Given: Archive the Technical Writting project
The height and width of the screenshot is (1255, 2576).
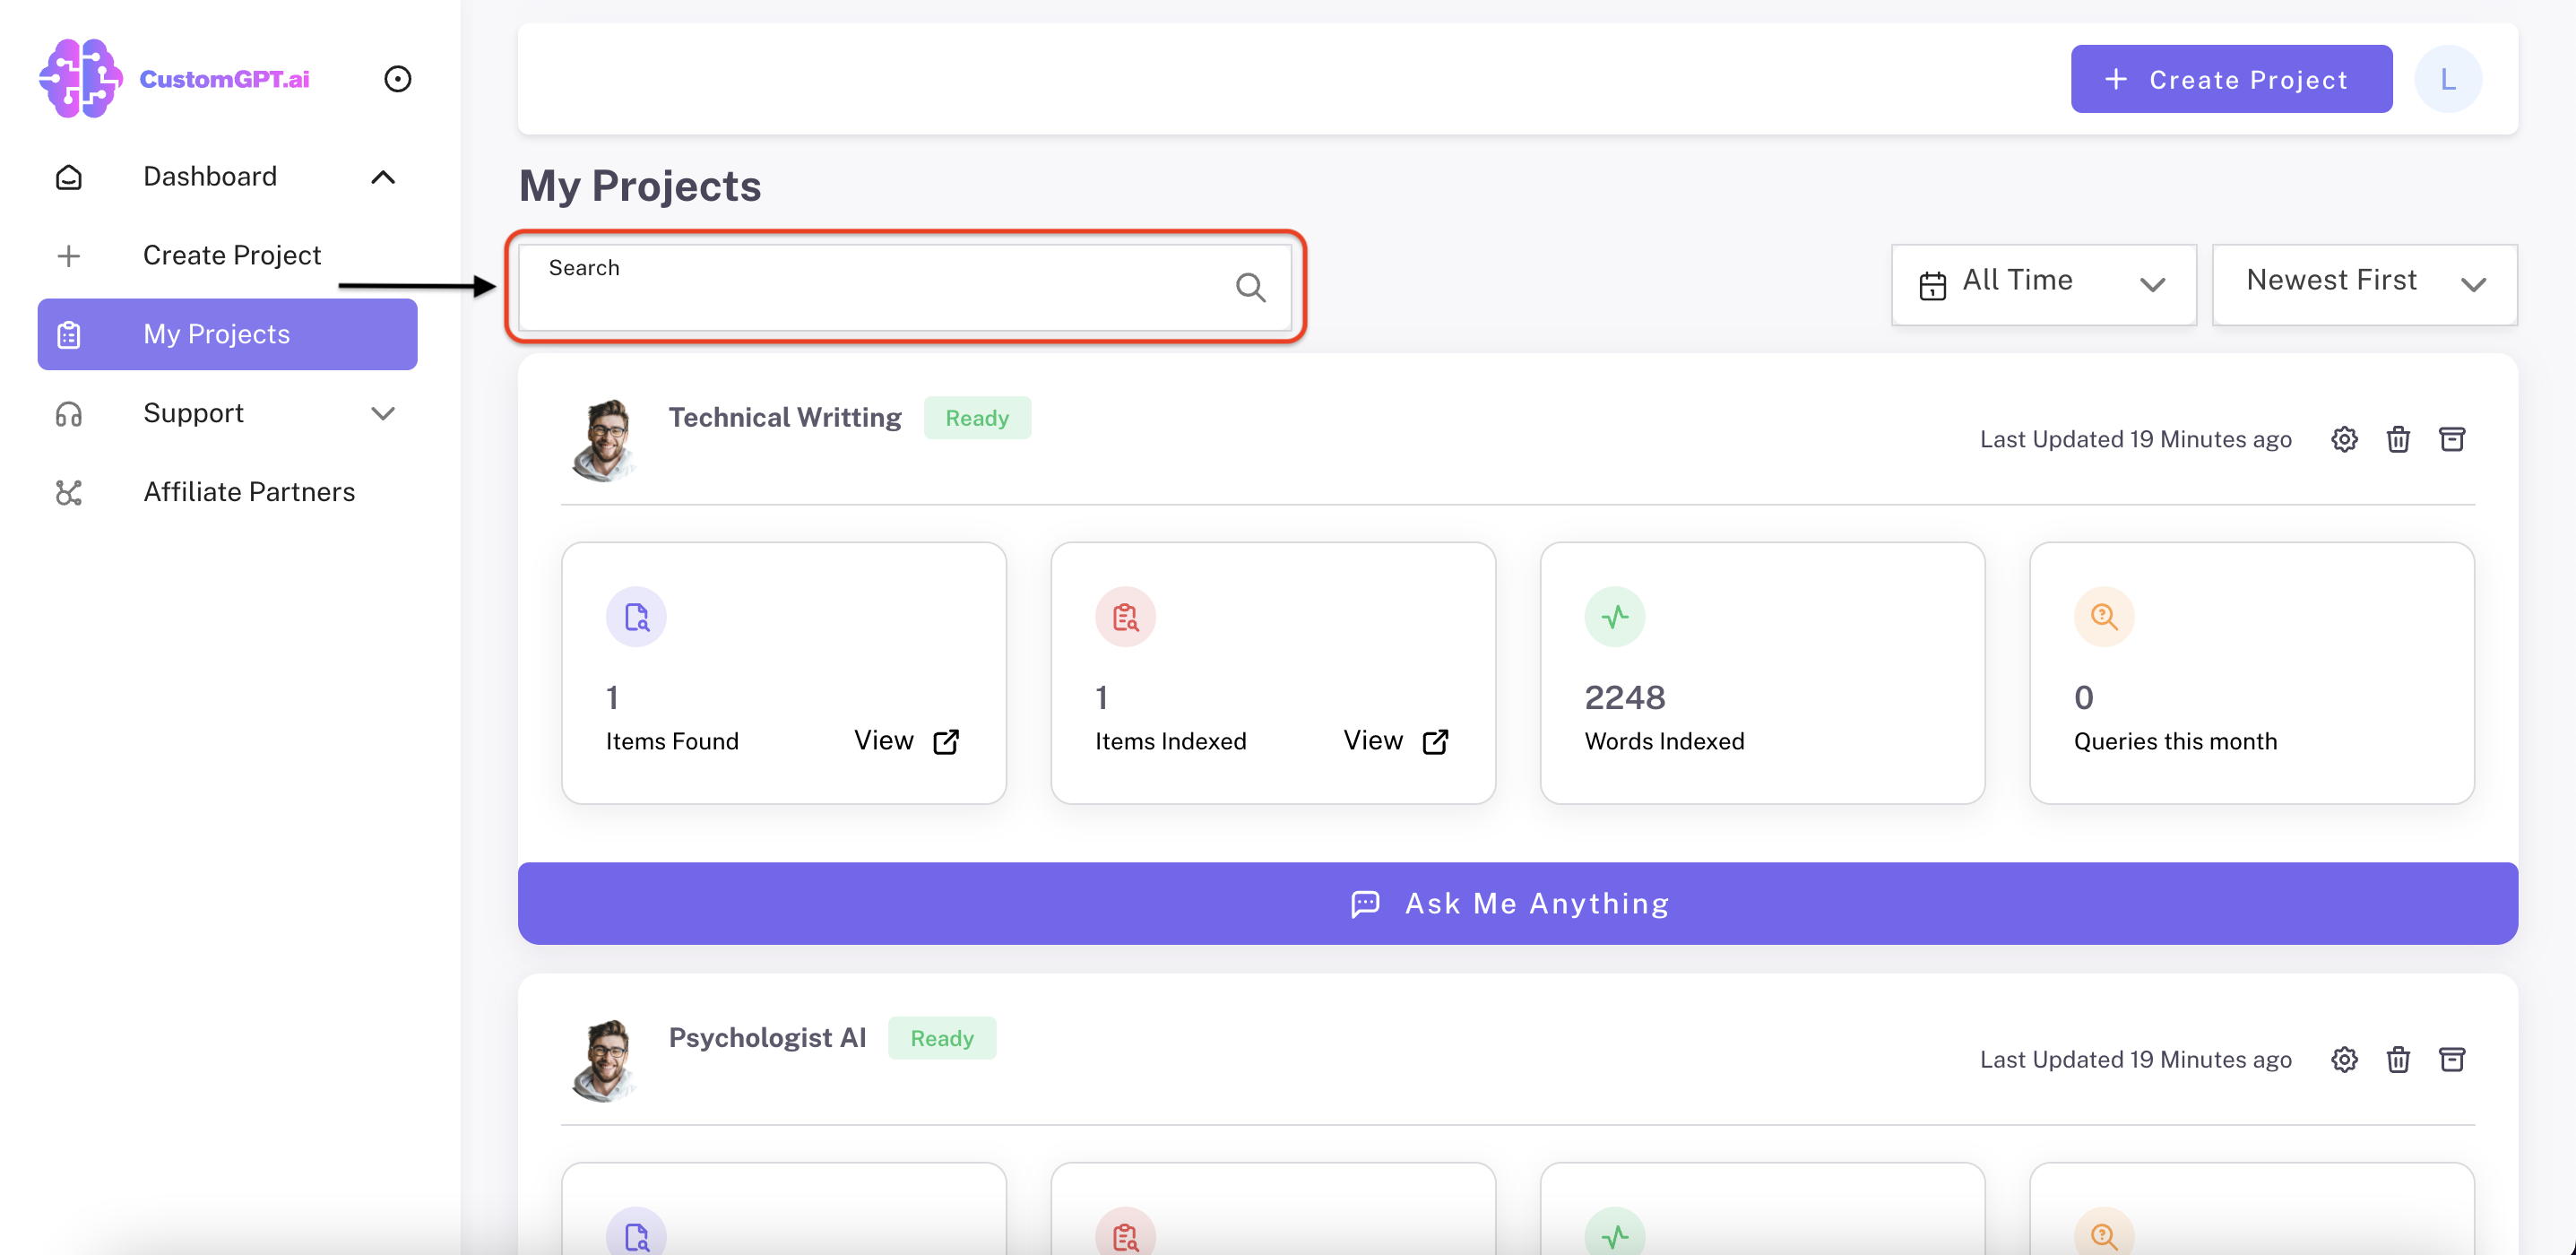Looking at the screenshot, I should [2452, 439].
